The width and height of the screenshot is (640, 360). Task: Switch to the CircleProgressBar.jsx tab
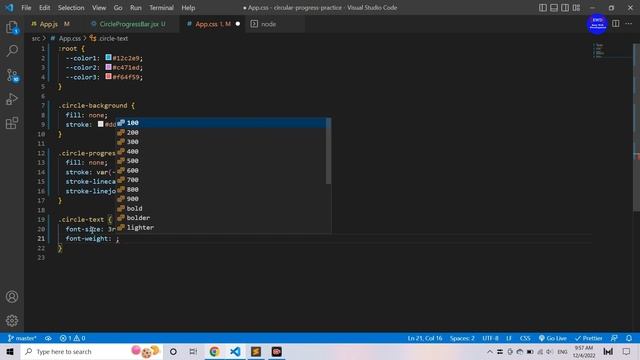click(129, 24)
